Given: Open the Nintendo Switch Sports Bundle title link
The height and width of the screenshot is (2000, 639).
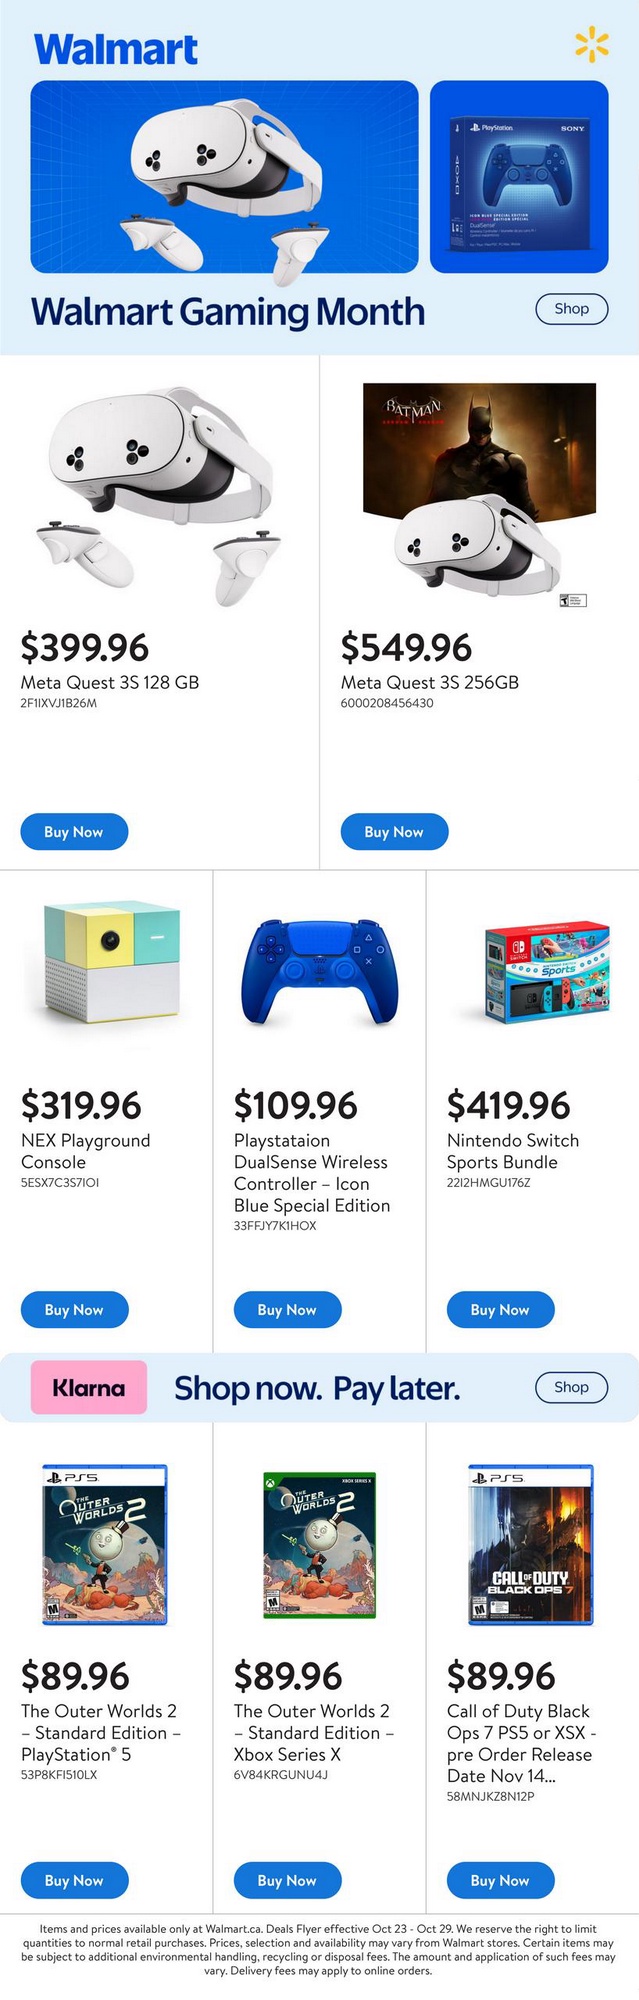Looking at the screenshot, I should click(513, 1151).
